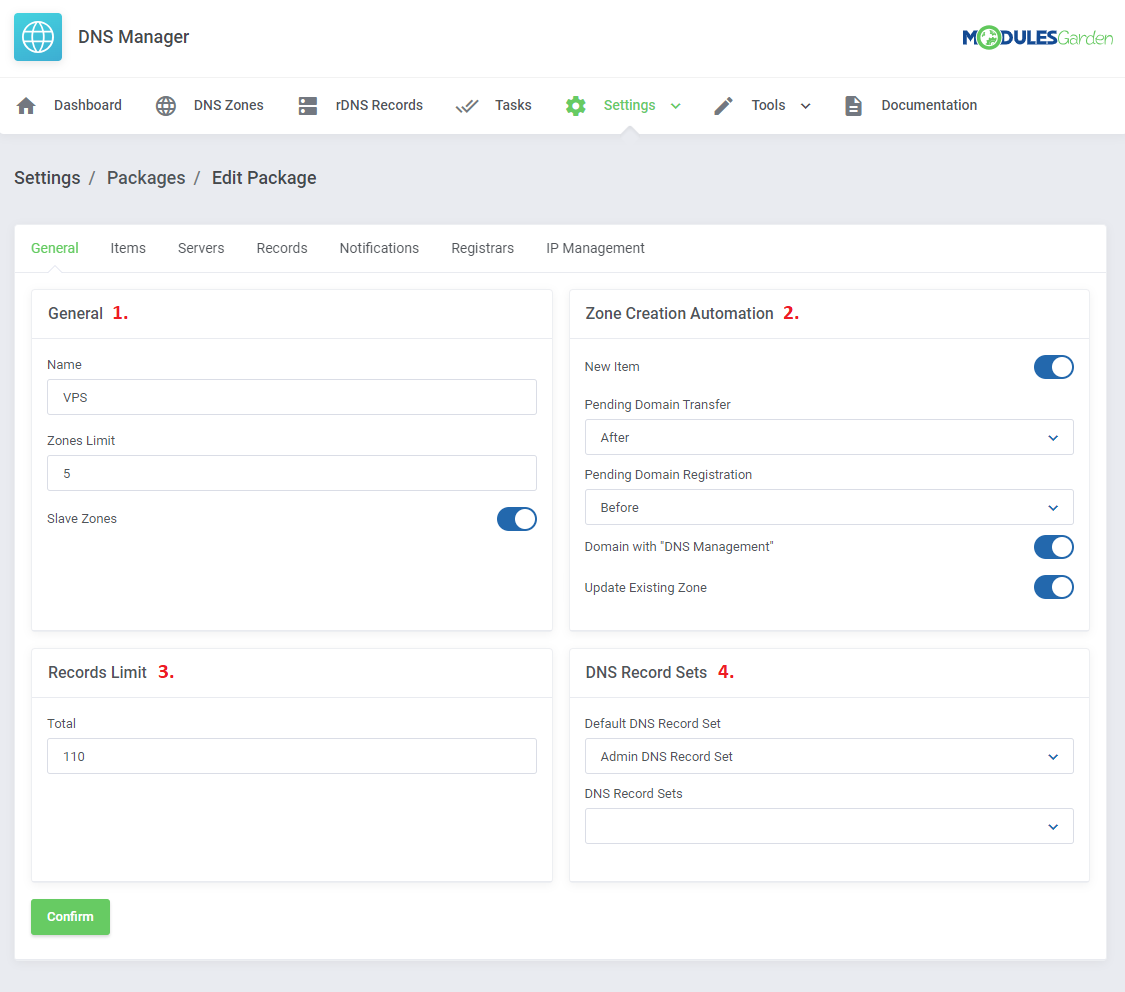Click the Edit Package breadcrumb text
1125x992 pixels.
click(x=264, y=178)
